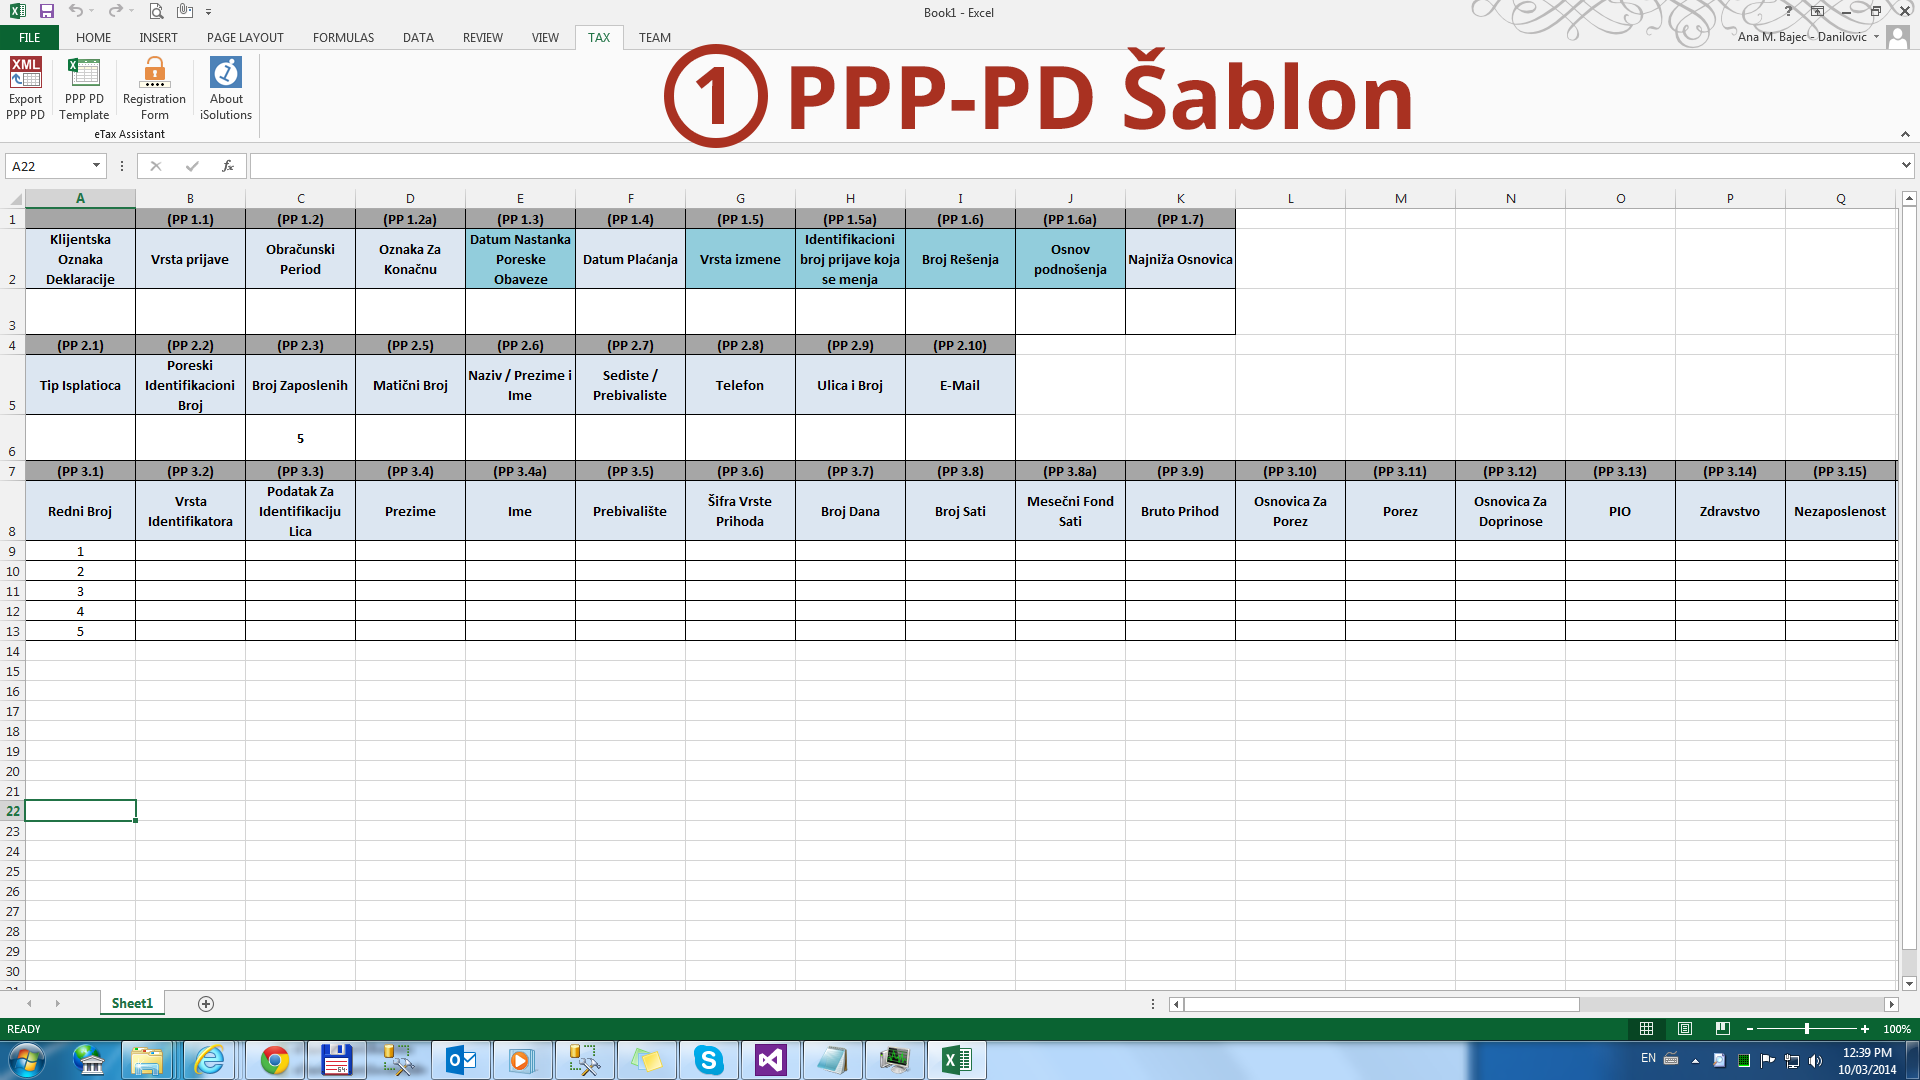Click the zoom slider handle
This screenshot has width=1920, height=1080.
pyautogui.click(x=1807, y=1029)
